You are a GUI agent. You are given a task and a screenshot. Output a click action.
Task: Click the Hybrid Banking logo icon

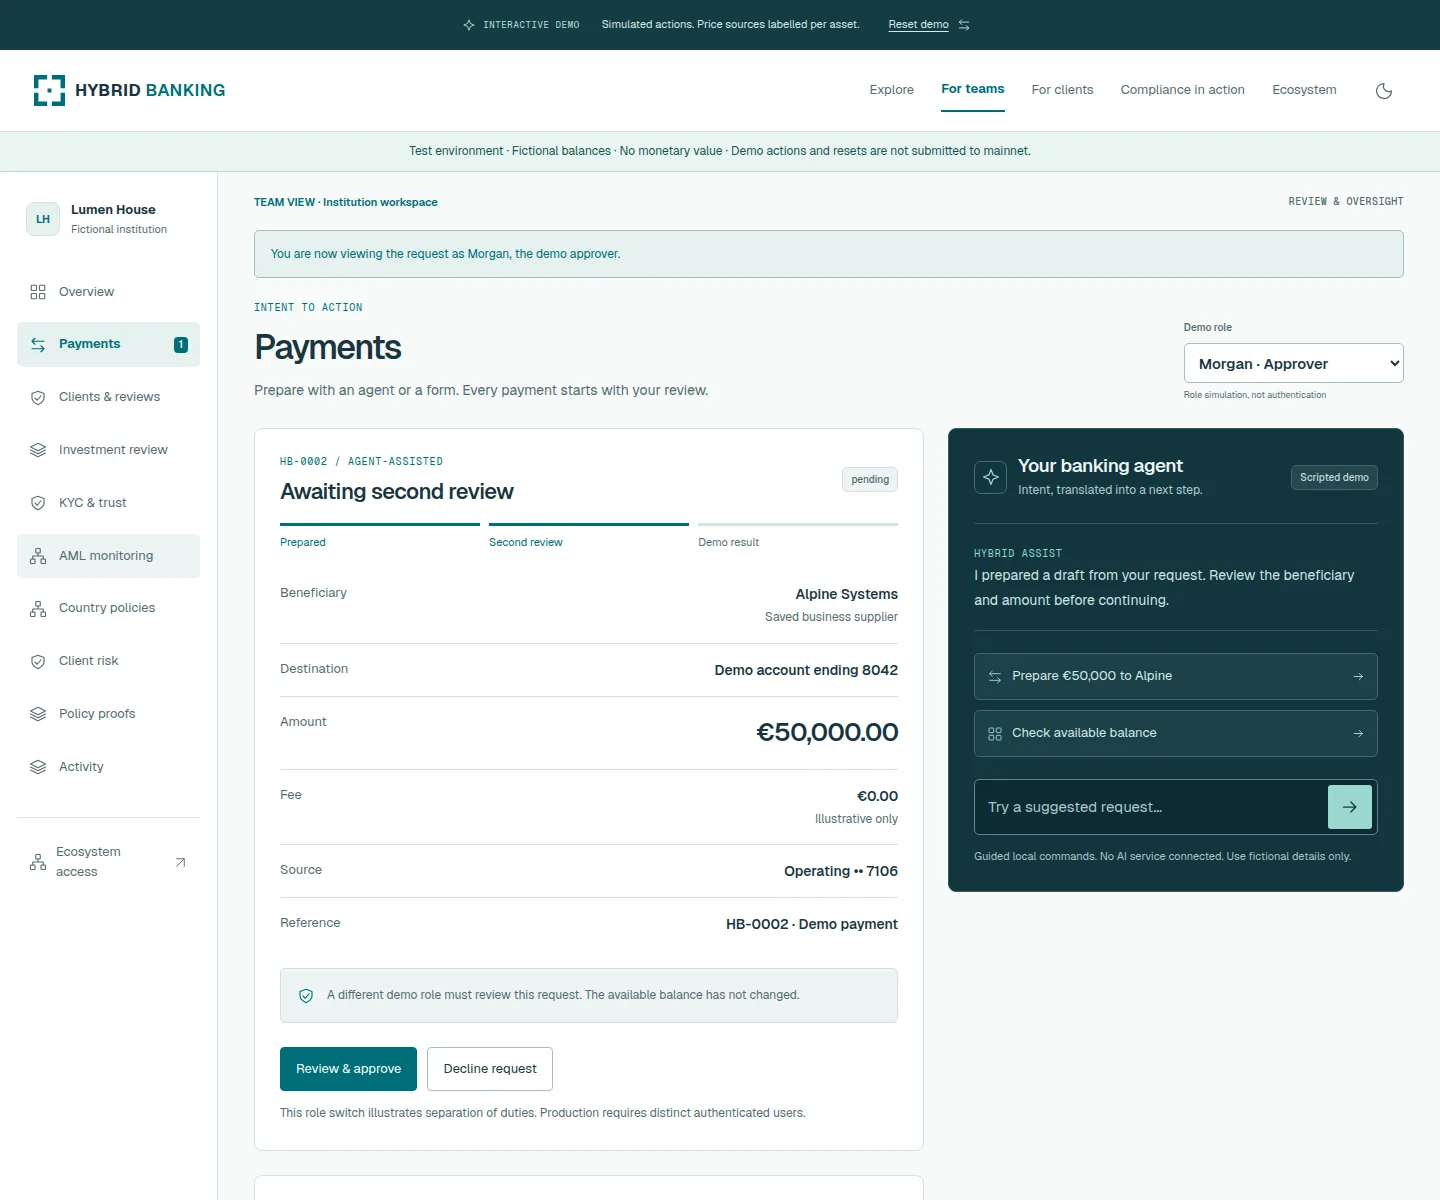pos(49,90)
